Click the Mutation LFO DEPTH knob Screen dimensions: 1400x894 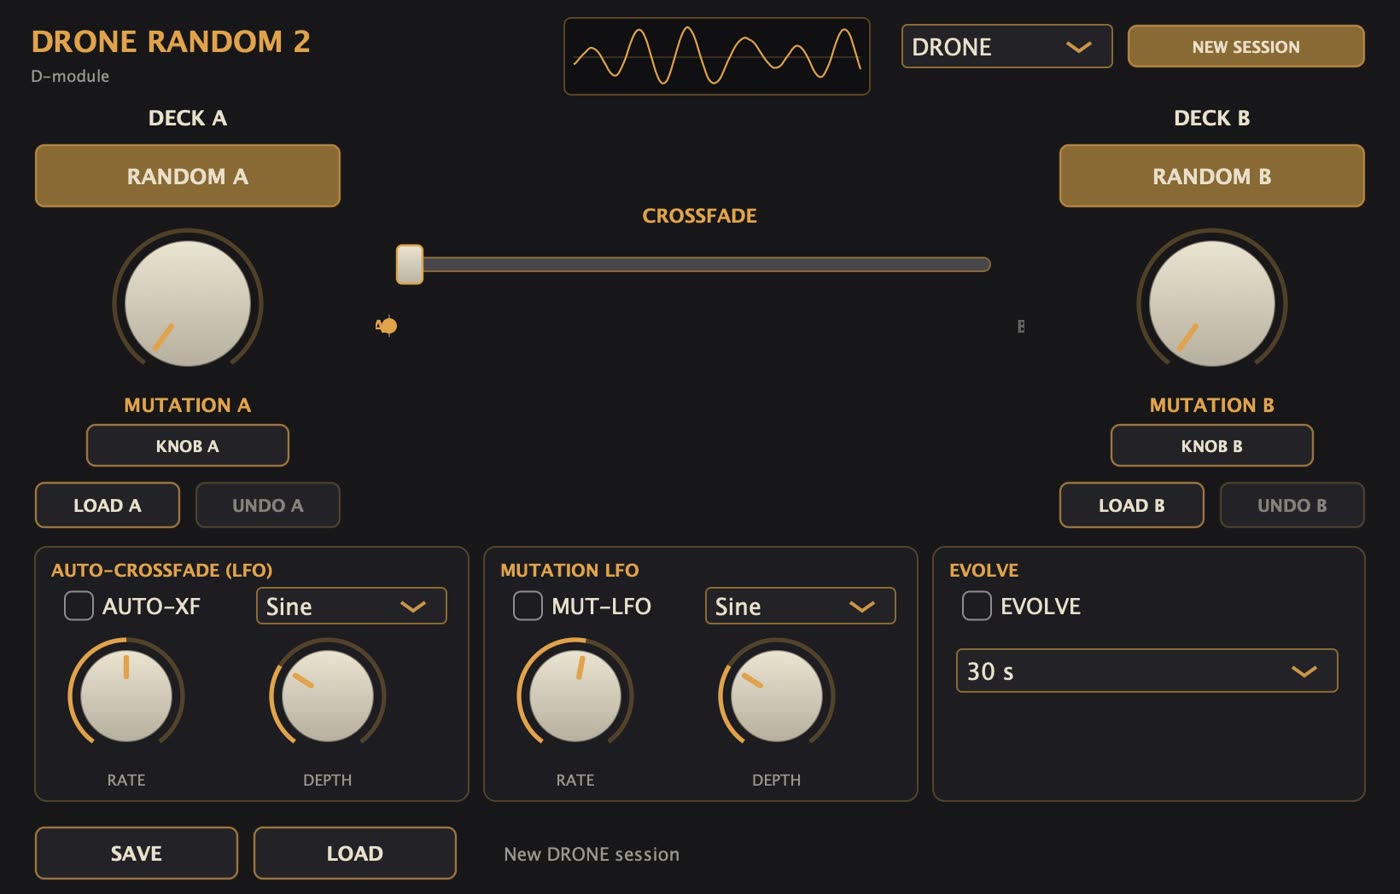776,696
